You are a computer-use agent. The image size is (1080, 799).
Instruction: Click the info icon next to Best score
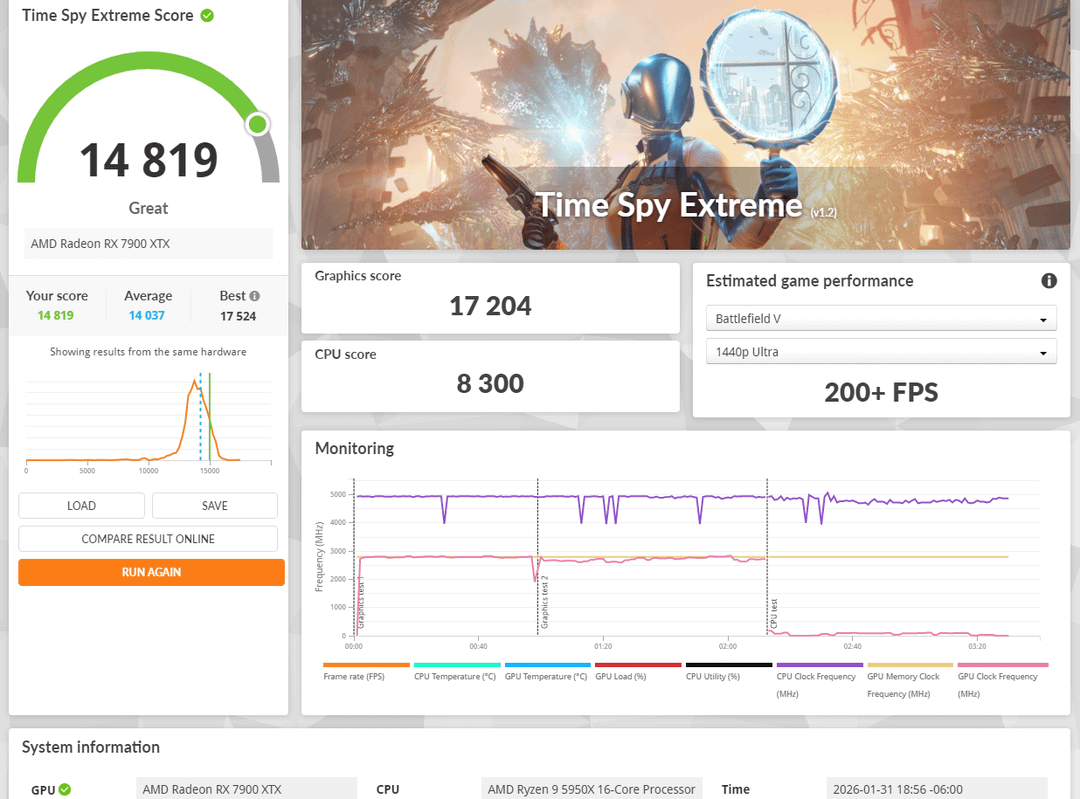pyautogui.click(x=255, y=296)
